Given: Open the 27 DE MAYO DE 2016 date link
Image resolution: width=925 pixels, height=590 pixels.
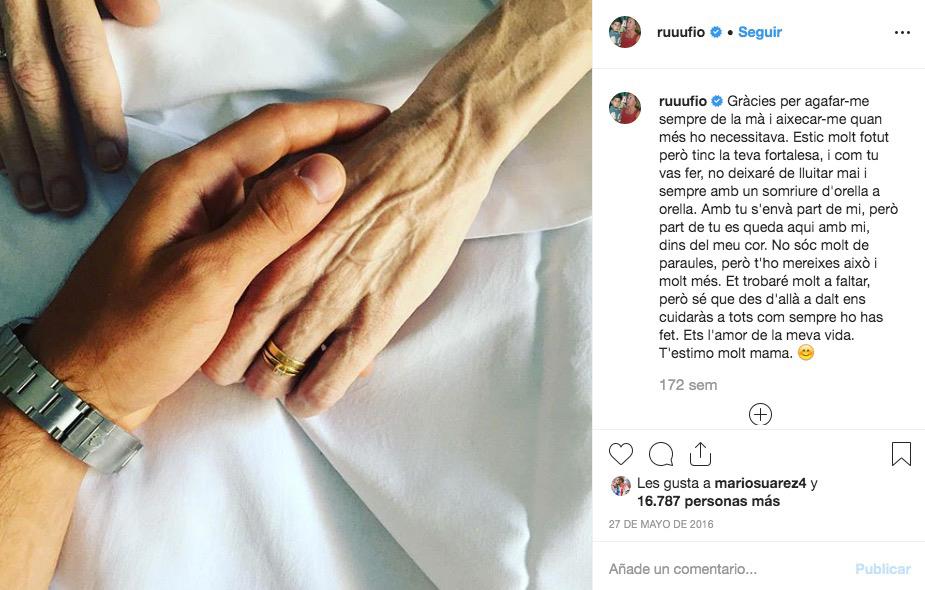Looking at the screenshot, I should coord(661,524).
